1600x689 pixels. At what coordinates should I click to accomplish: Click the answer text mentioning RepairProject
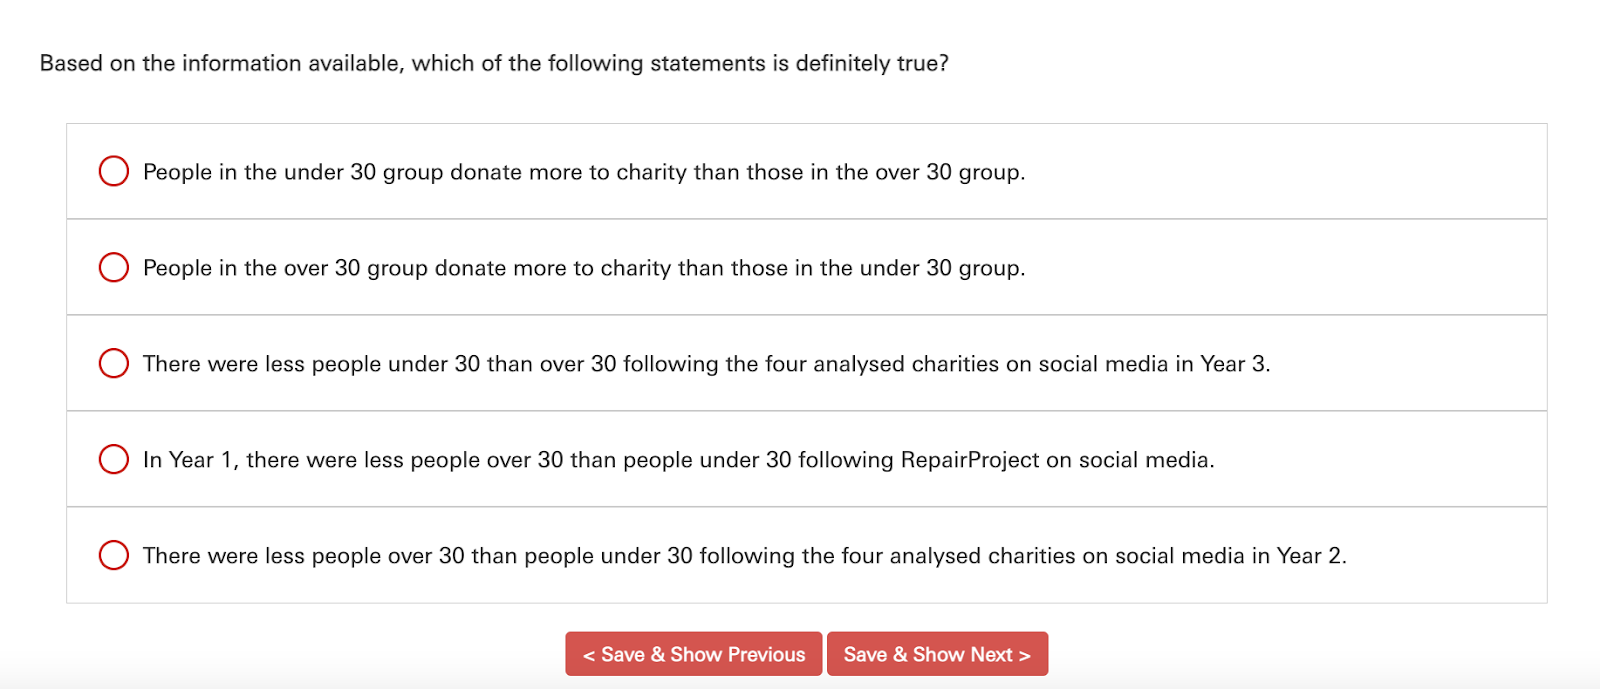(678, 460)
